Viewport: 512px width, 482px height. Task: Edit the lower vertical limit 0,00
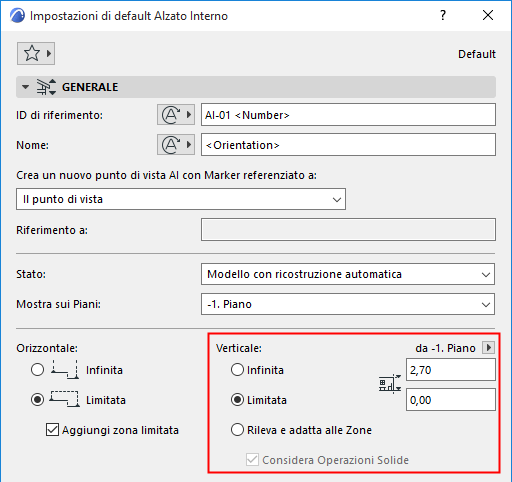pos(451,400)
